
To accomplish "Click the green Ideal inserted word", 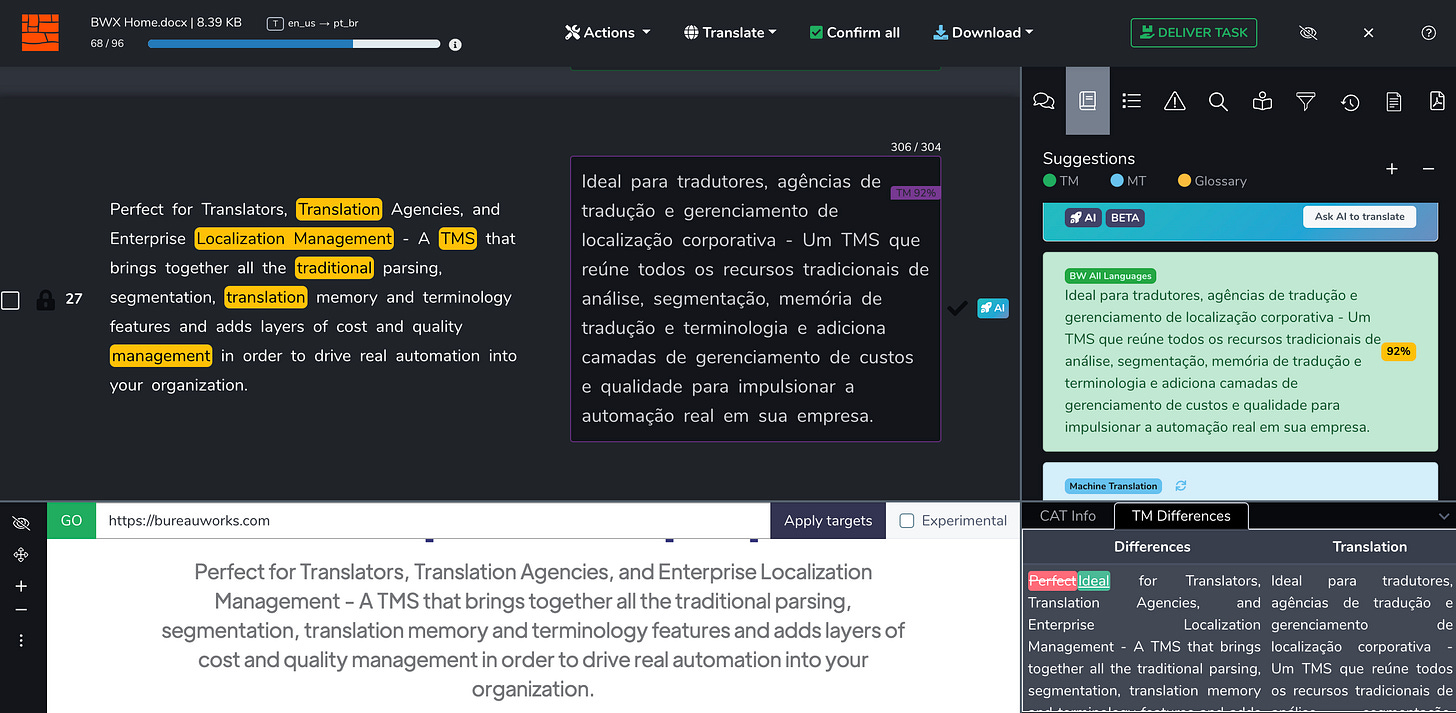I will [x=1094, y=580].
